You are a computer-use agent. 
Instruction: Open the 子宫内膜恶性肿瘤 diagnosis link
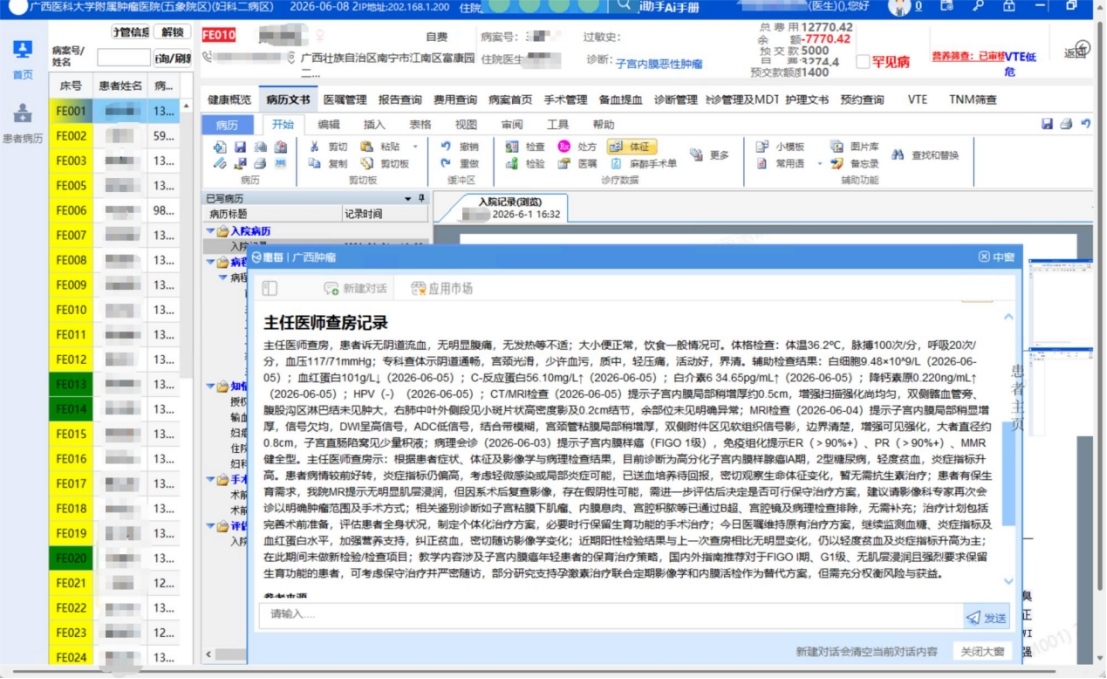(x=659, y=64)
